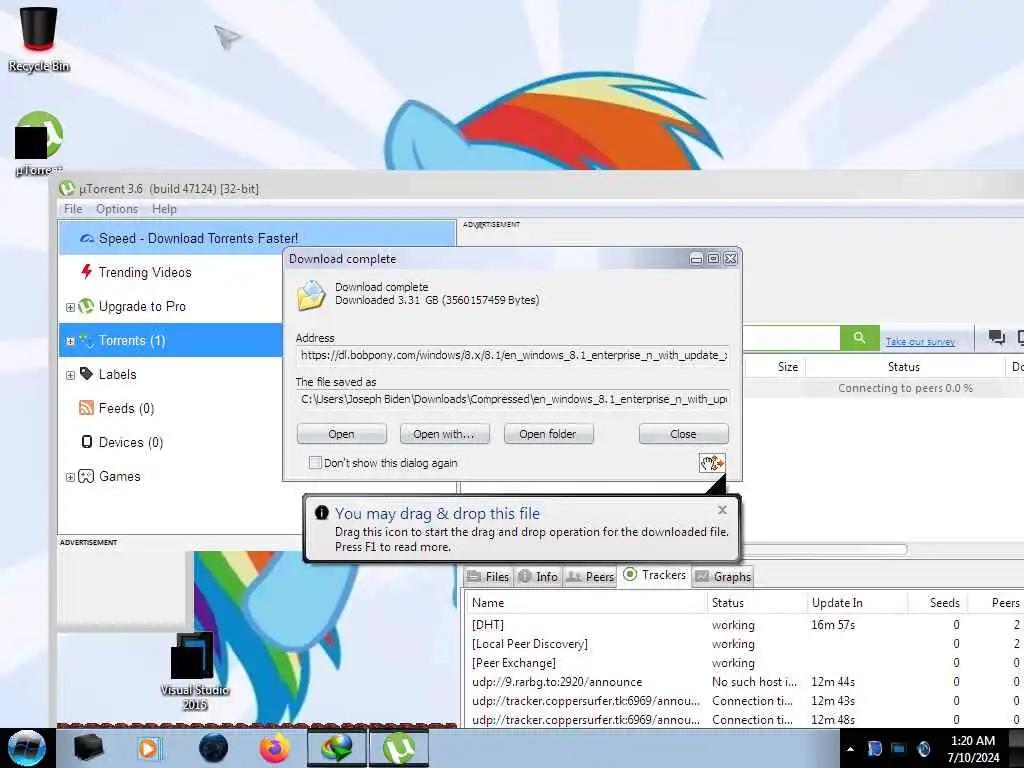Click the downloaded file folder icon in dialog
Image resolution: width=1024 pixels, height=768 pixels.
(311, 295)
